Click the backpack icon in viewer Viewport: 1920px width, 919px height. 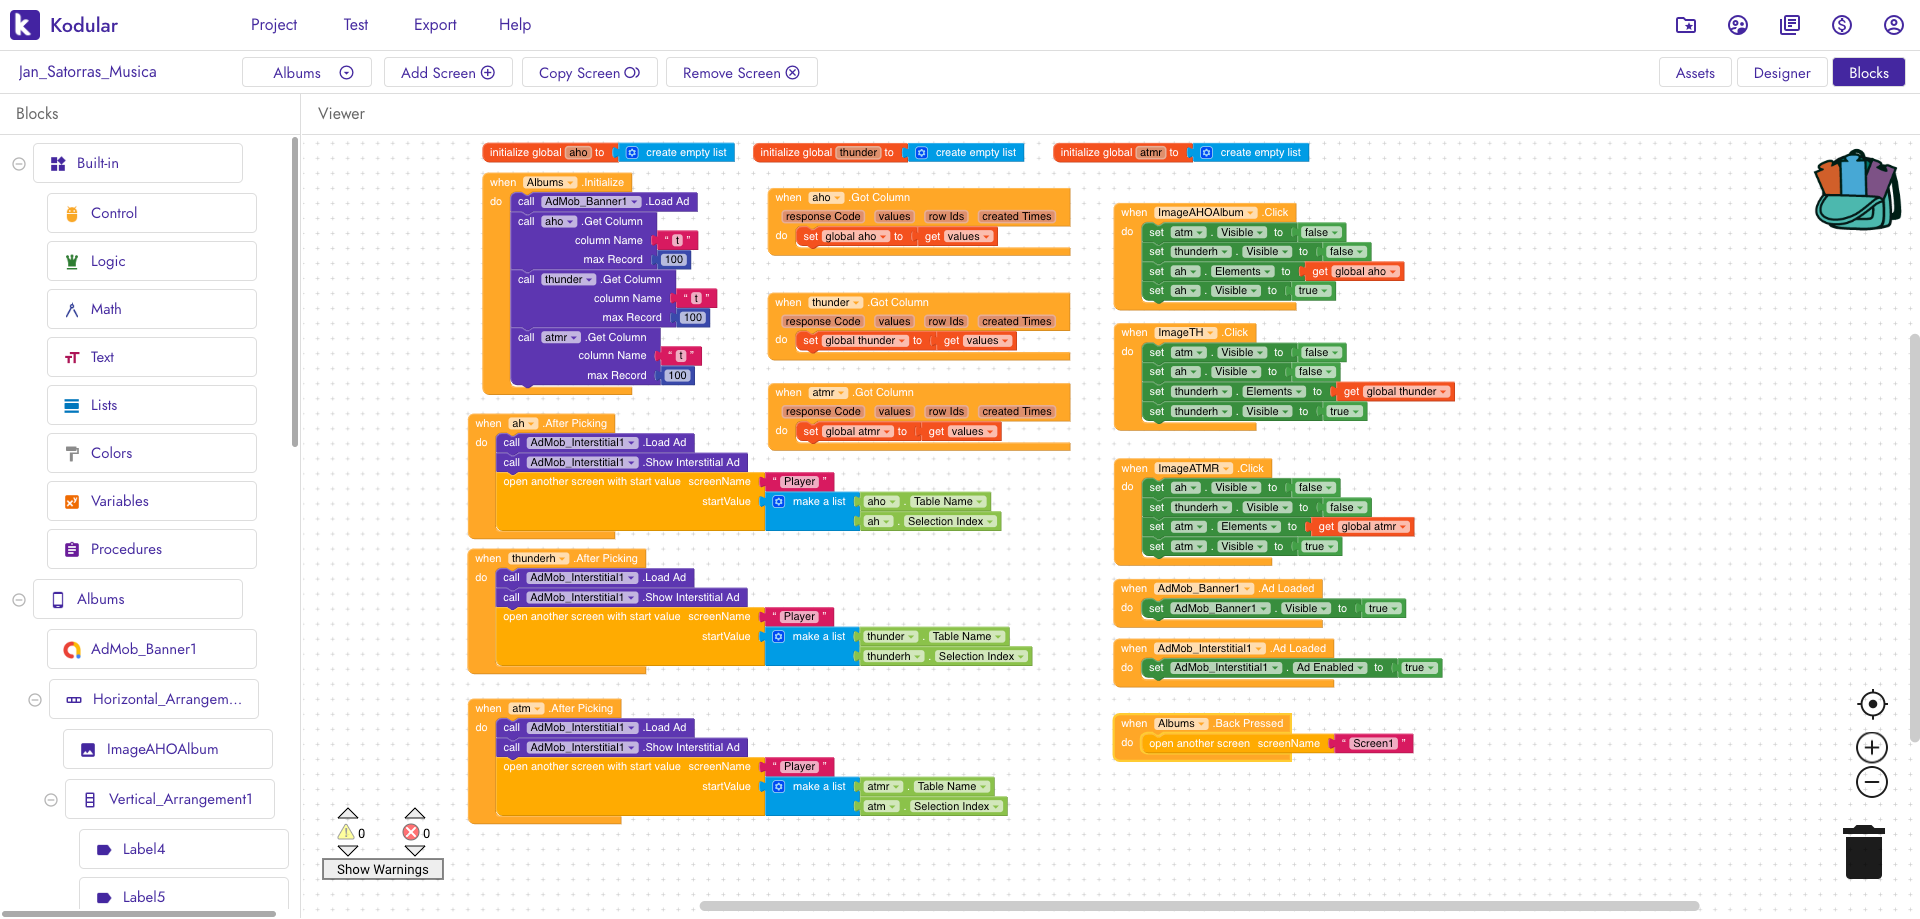[x=1857, y=191]
